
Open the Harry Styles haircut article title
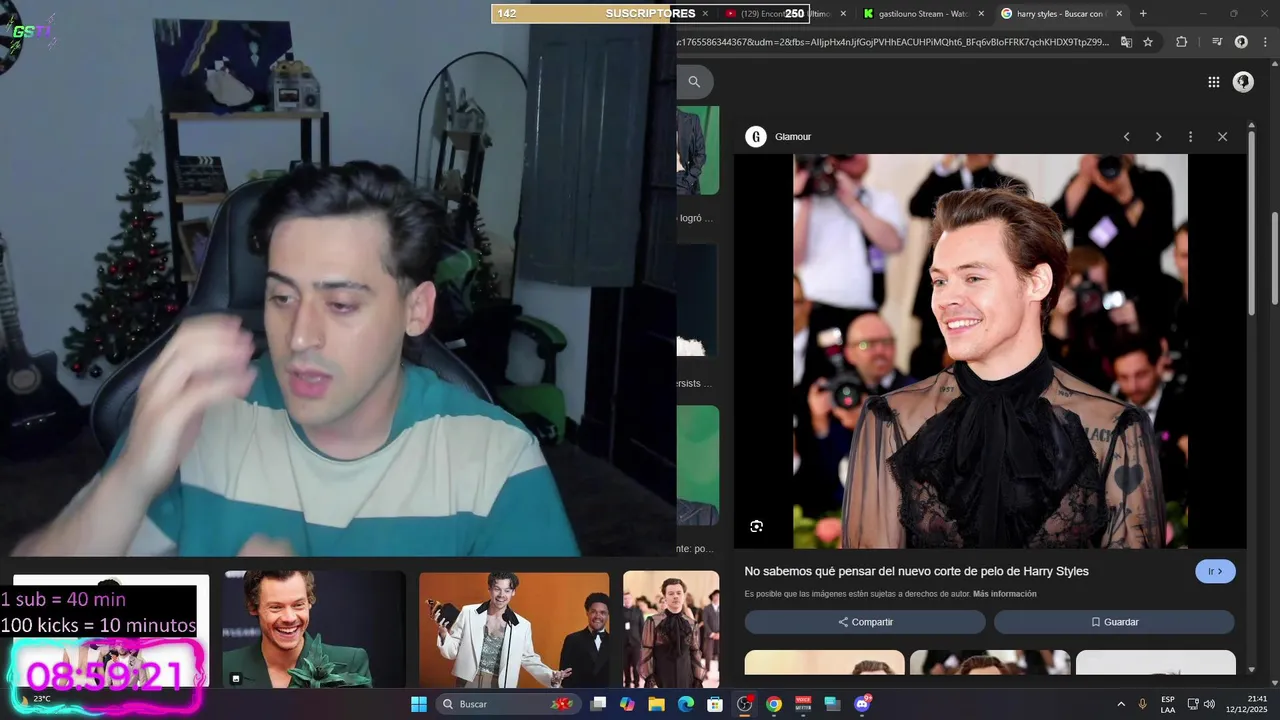(916, 571)
